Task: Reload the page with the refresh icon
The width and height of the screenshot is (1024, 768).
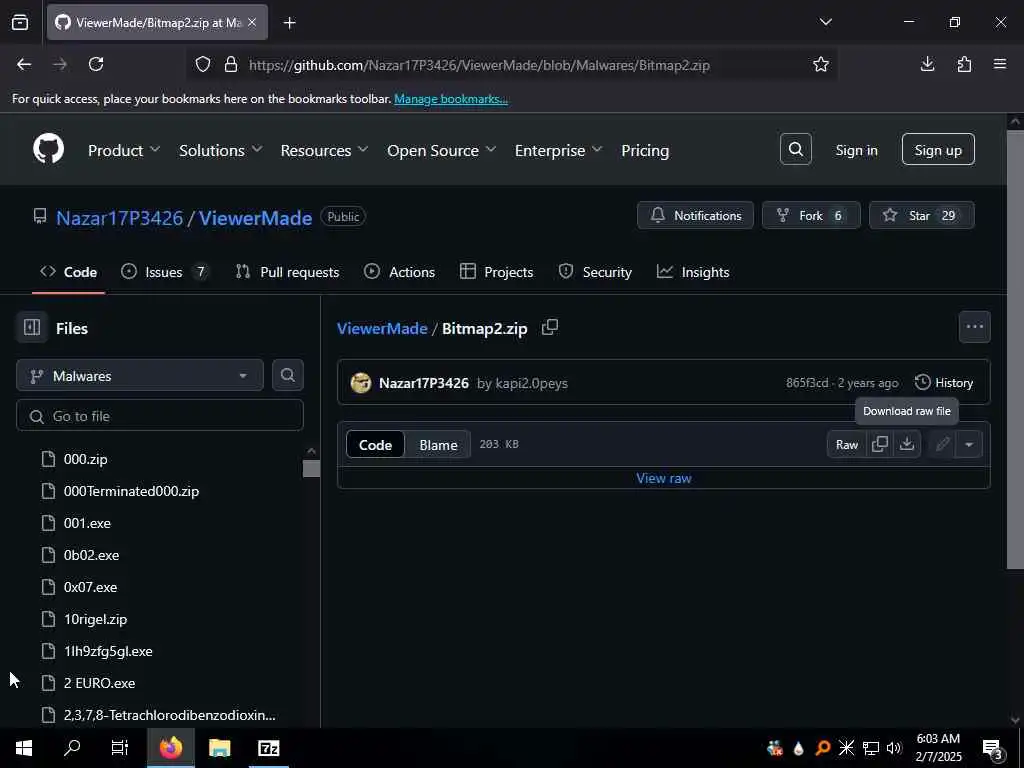Action: tap(96, 64)
